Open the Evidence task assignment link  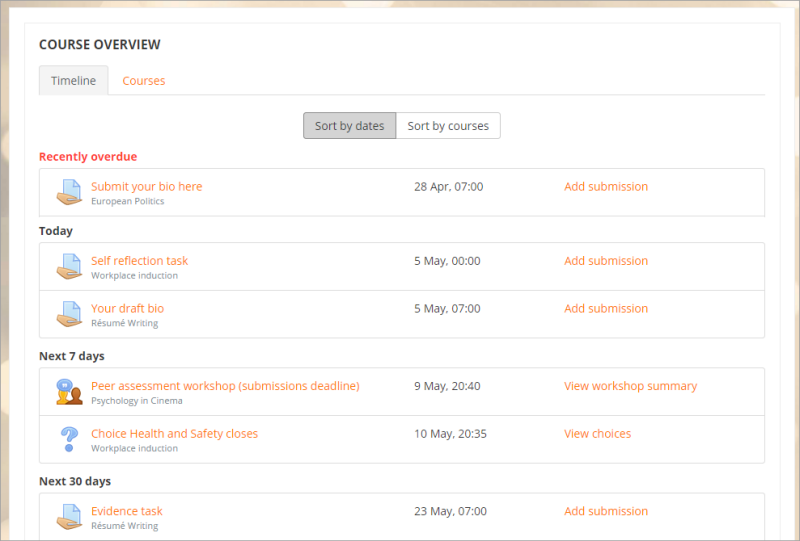[x=126, y=511]
